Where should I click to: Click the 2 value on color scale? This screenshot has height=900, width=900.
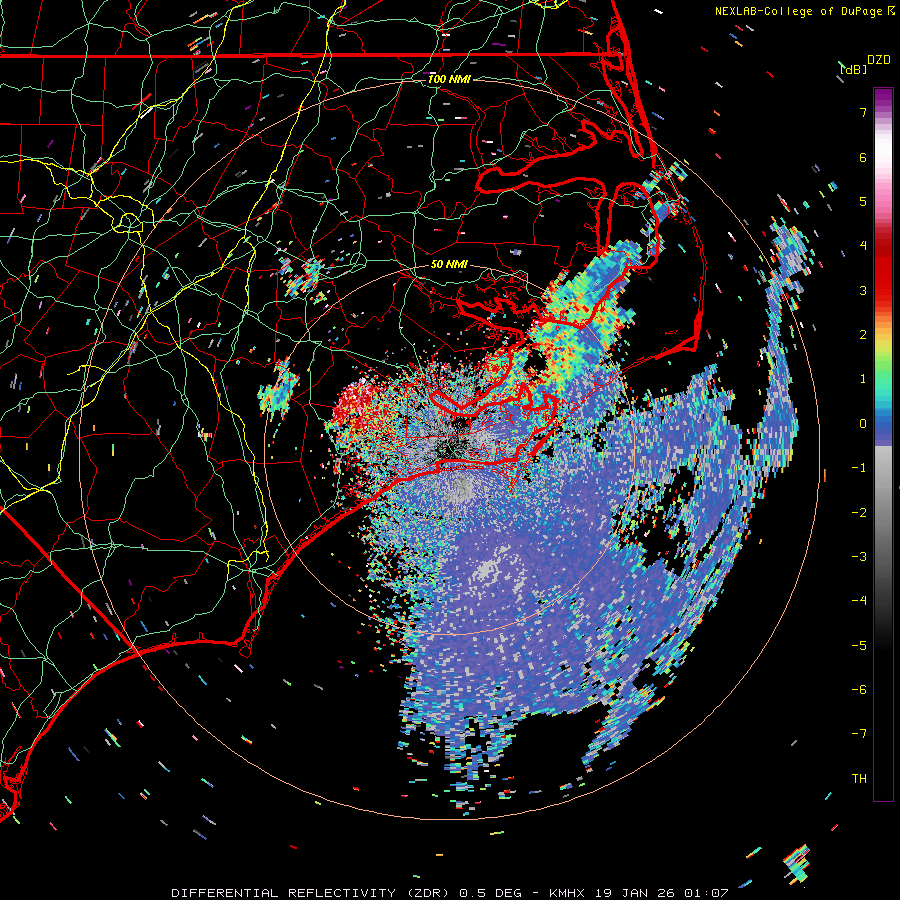click(x=863, y=335)
